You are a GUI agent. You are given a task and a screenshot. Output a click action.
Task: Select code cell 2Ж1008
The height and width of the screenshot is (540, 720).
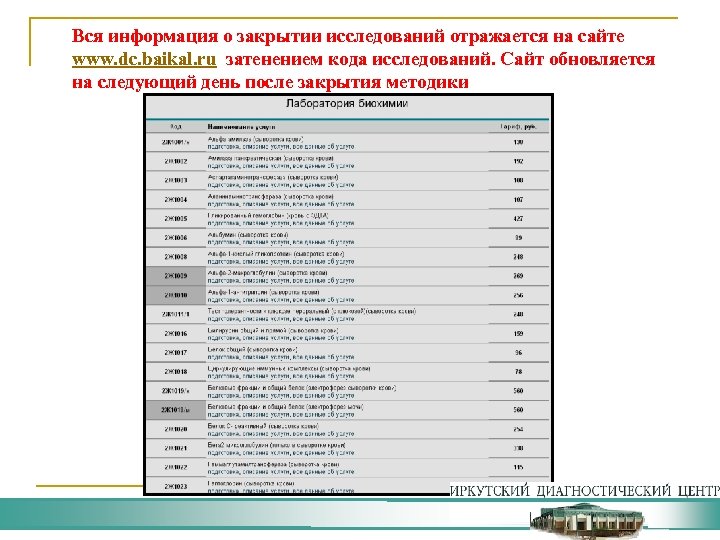point(176,257)
